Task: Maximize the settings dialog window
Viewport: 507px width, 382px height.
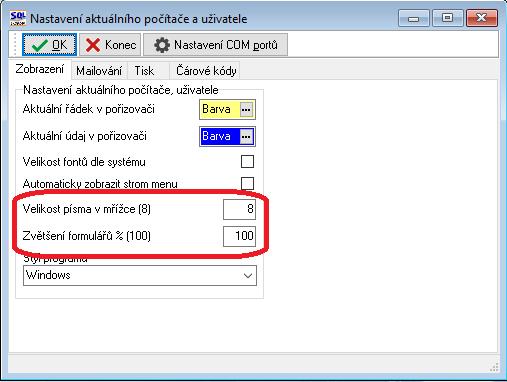Action: pyautogui.click(x=447, y=18)
